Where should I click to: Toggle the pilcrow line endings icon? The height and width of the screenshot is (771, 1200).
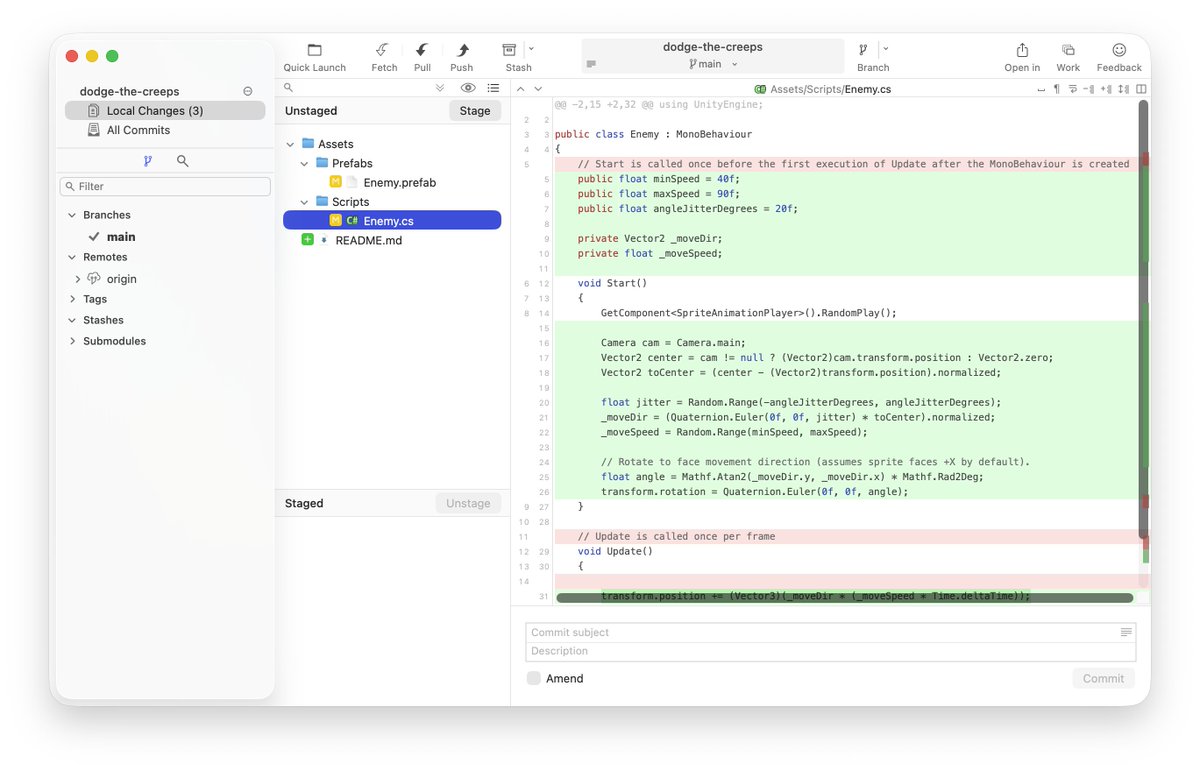1056,89
